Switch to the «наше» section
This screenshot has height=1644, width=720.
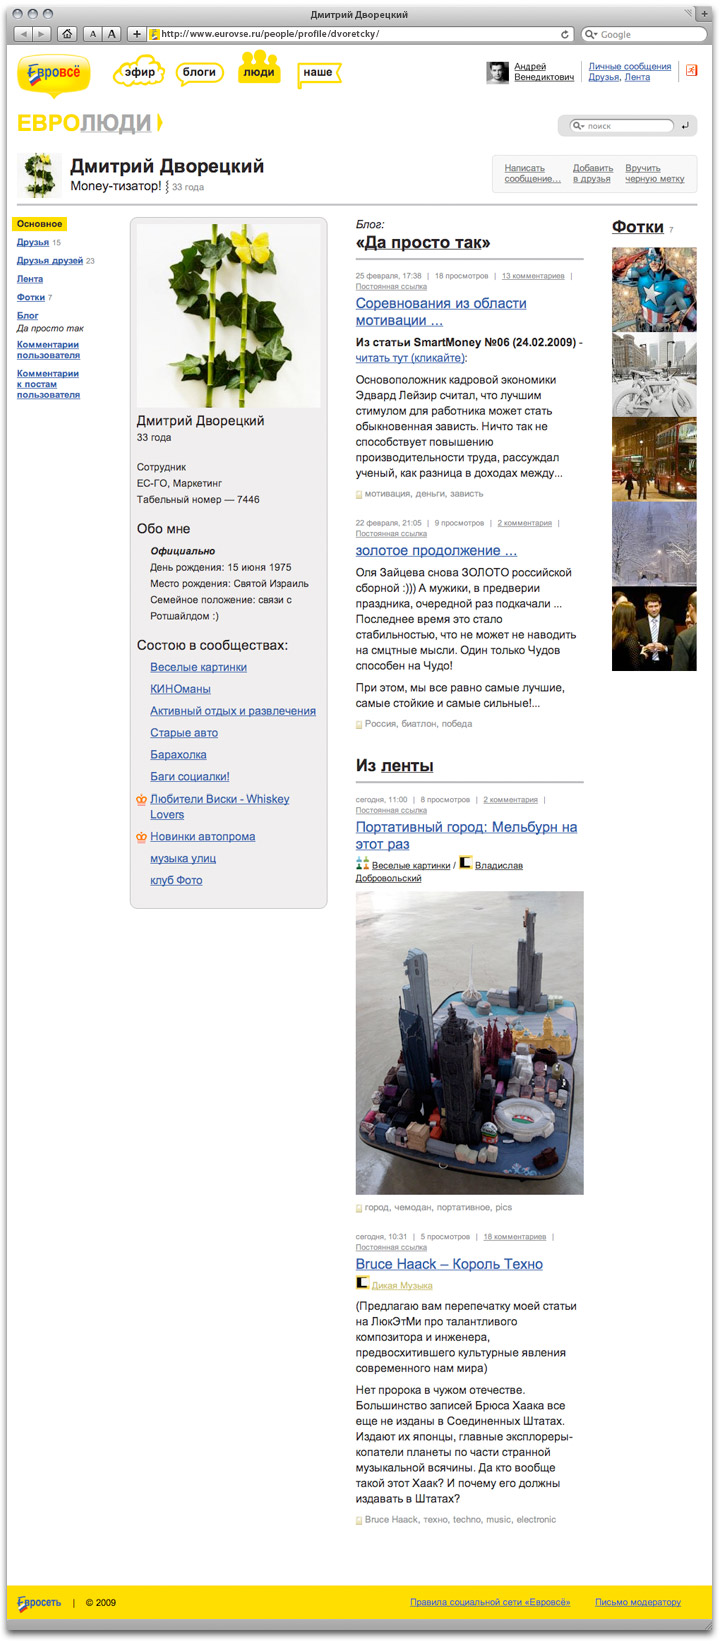point(317,73)
